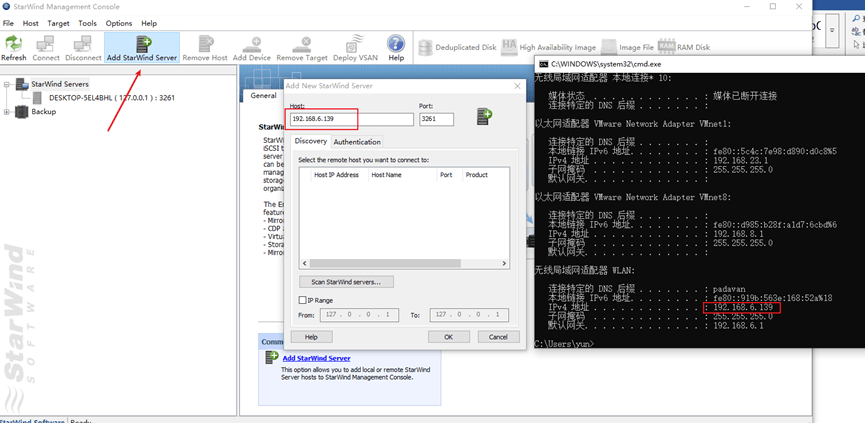The image size is (865, 423).
Task: Click the dialog Help button
Action: pyautogui.click(x=311, y=336)
